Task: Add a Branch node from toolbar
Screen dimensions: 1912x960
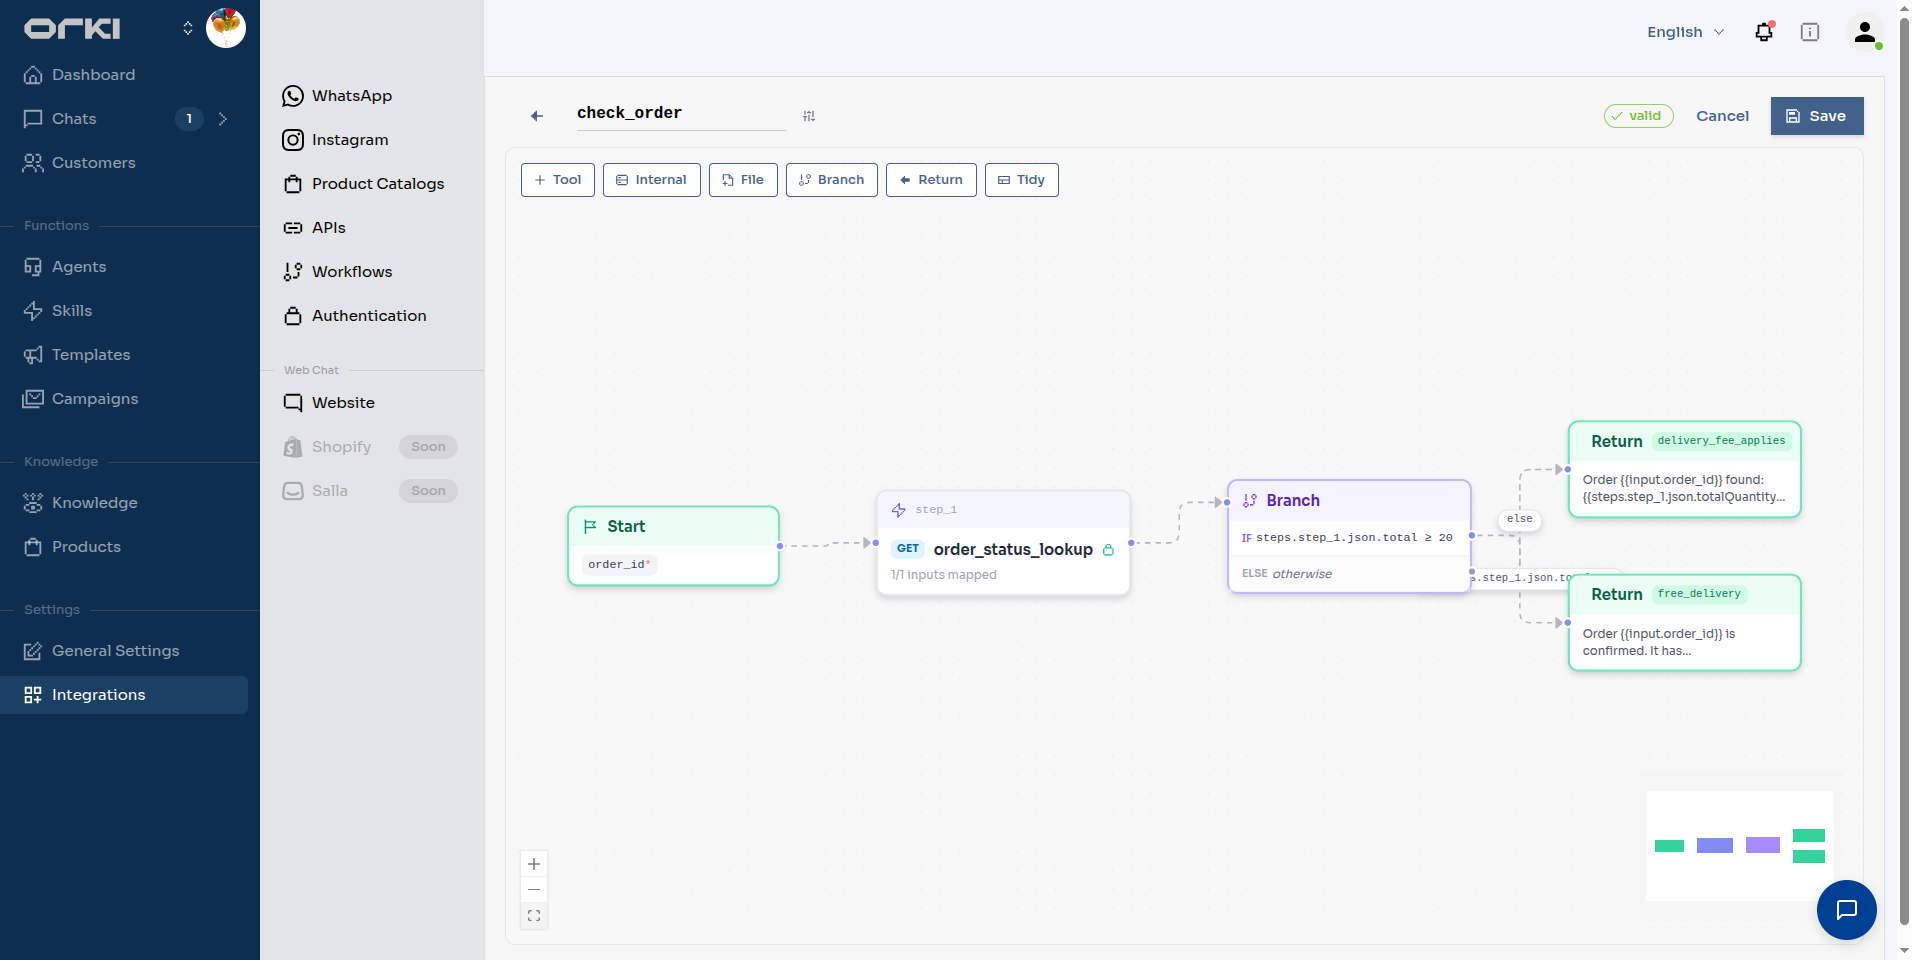Action: tap(832, 180)
